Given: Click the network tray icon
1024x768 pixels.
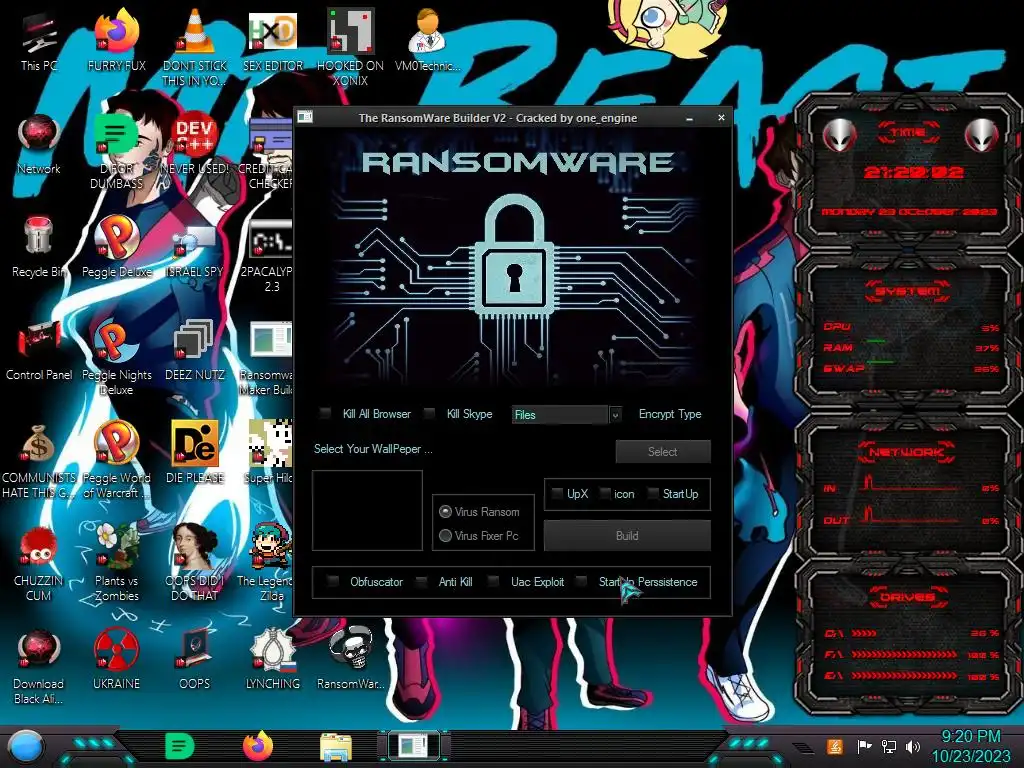Looking at the screenshot, I should tap(888, 746).
